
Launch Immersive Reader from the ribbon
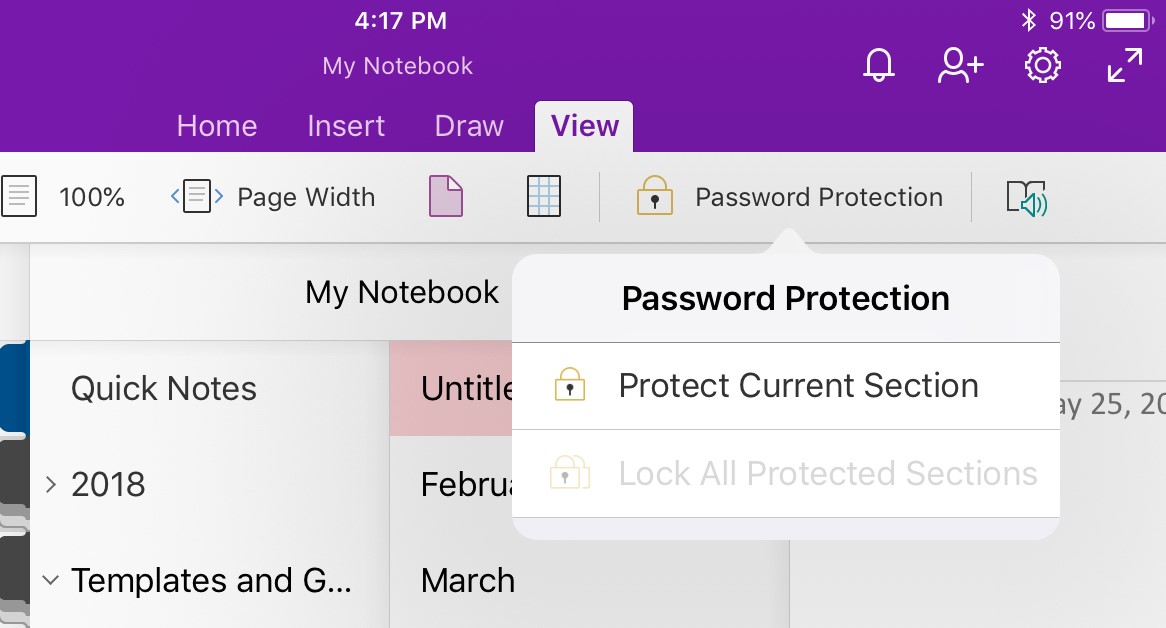(x=1026, y=196)
